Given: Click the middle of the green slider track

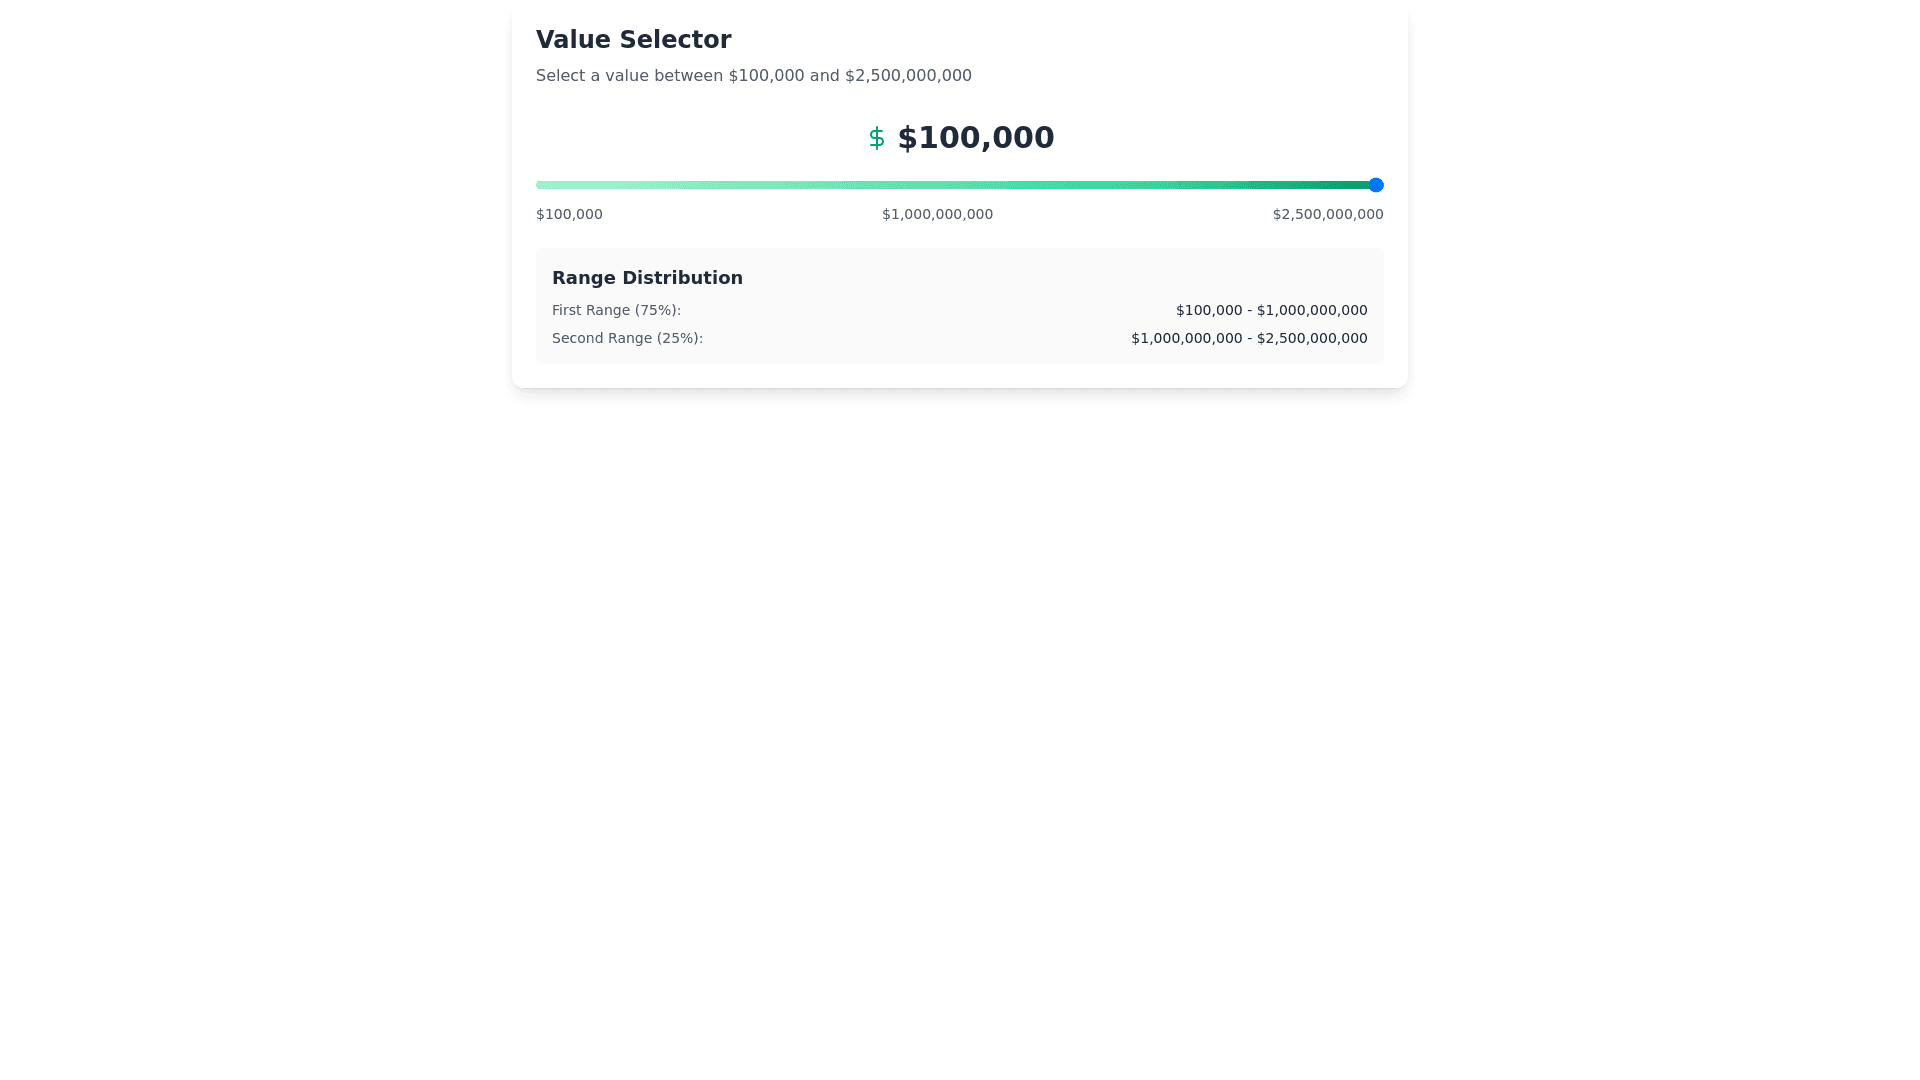Looking at the screenshot, I should [960, 185].
